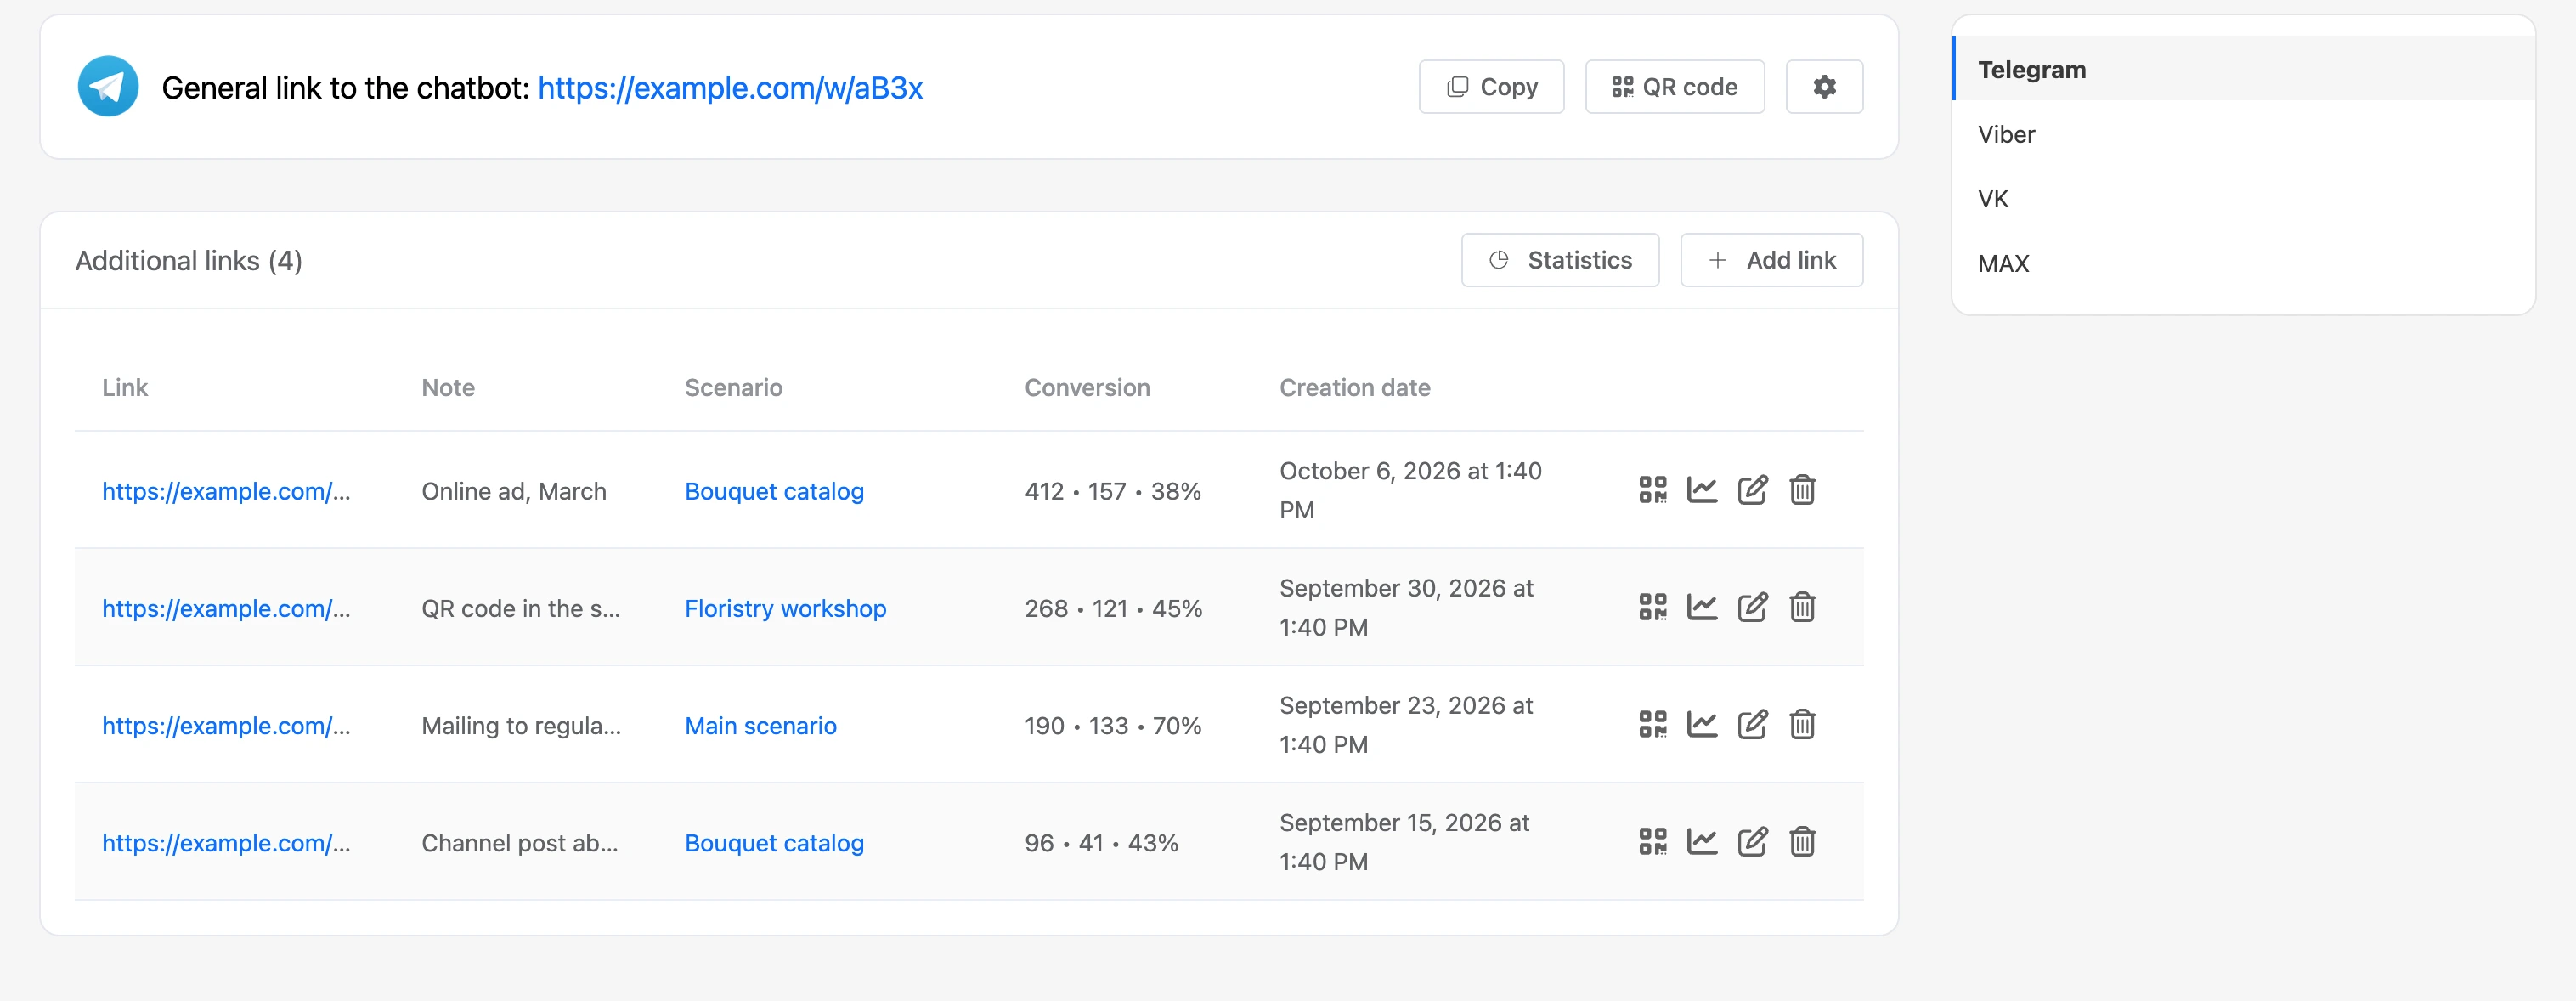Open Bouquet catalog scenario for Online ad row
This screenshot has width=2576, height=1001.
(774, 491)
